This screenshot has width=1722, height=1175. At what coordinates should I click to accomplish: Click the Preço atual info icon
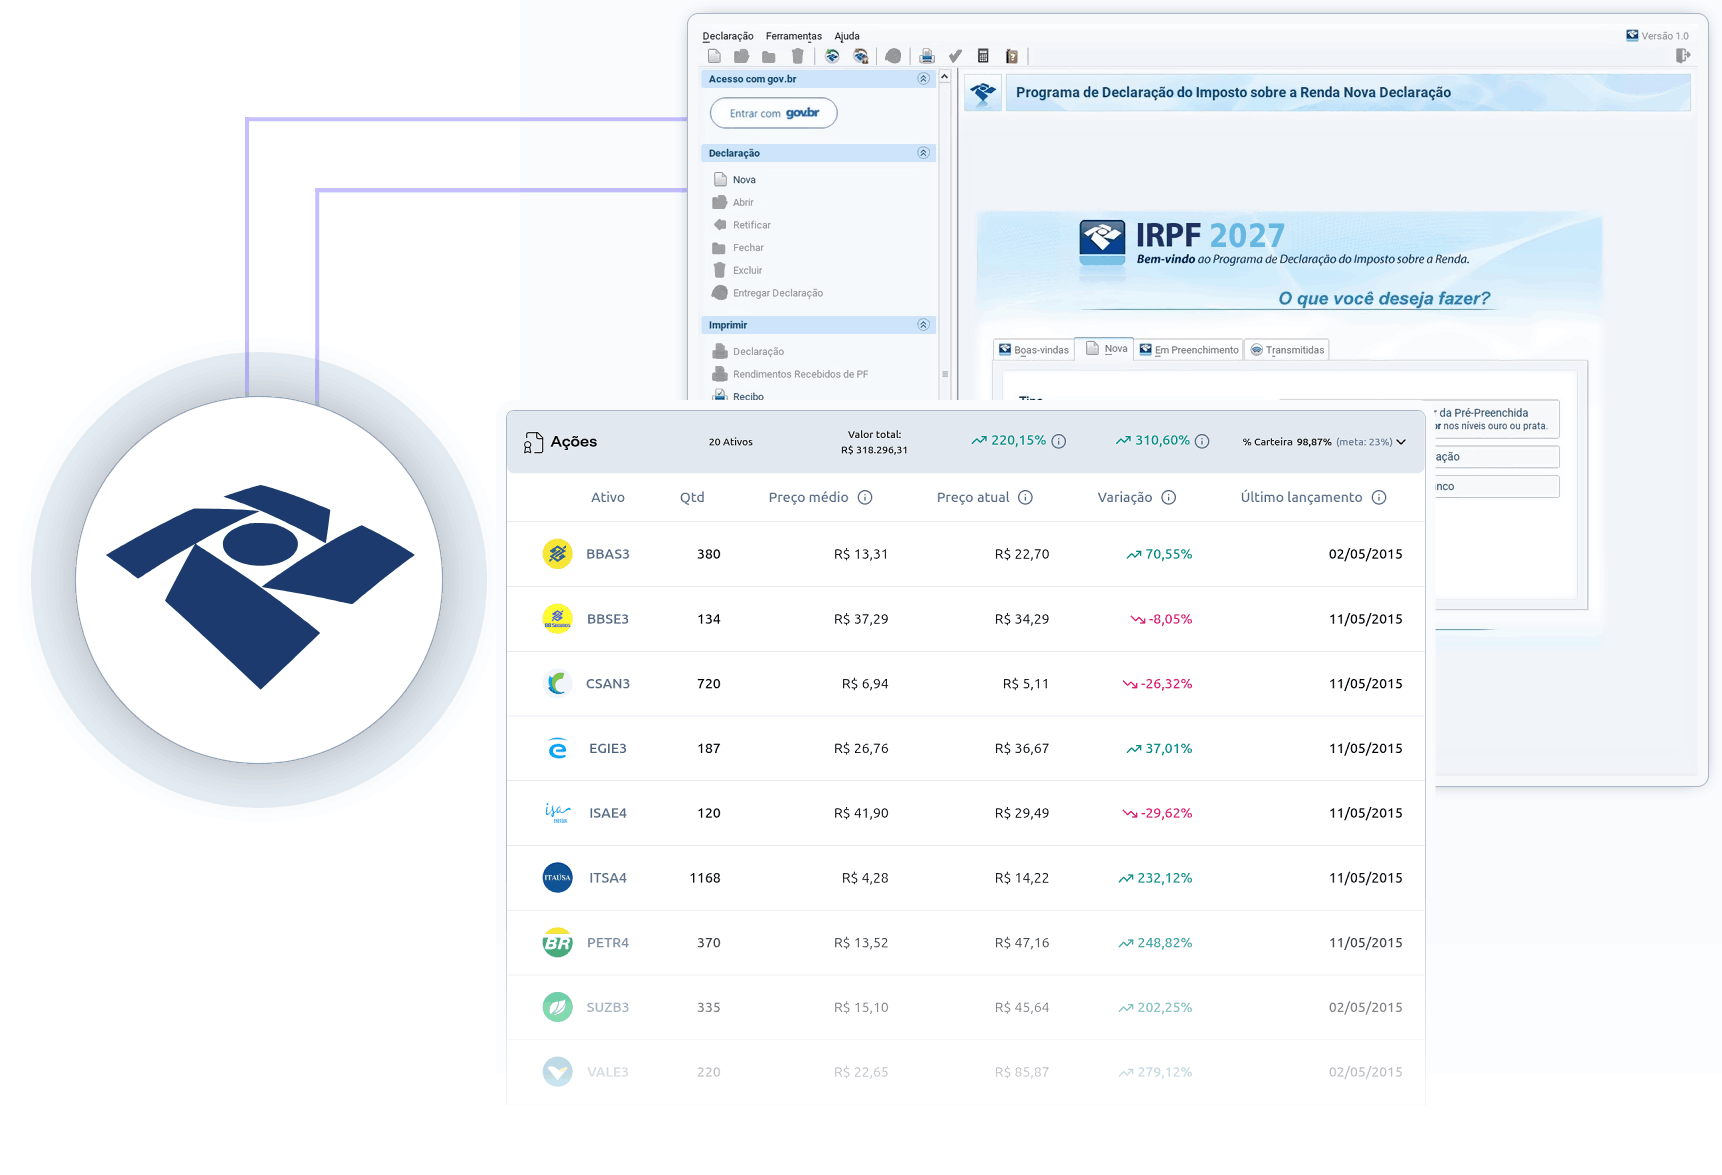(x=1025, y=497)
